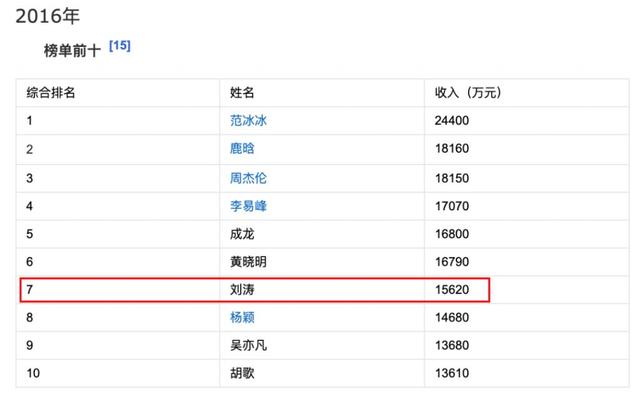The width and height of the screenshot is (640, 398).
Task: Click the 榜单前十 subtitle
Action: coord(72,51)
